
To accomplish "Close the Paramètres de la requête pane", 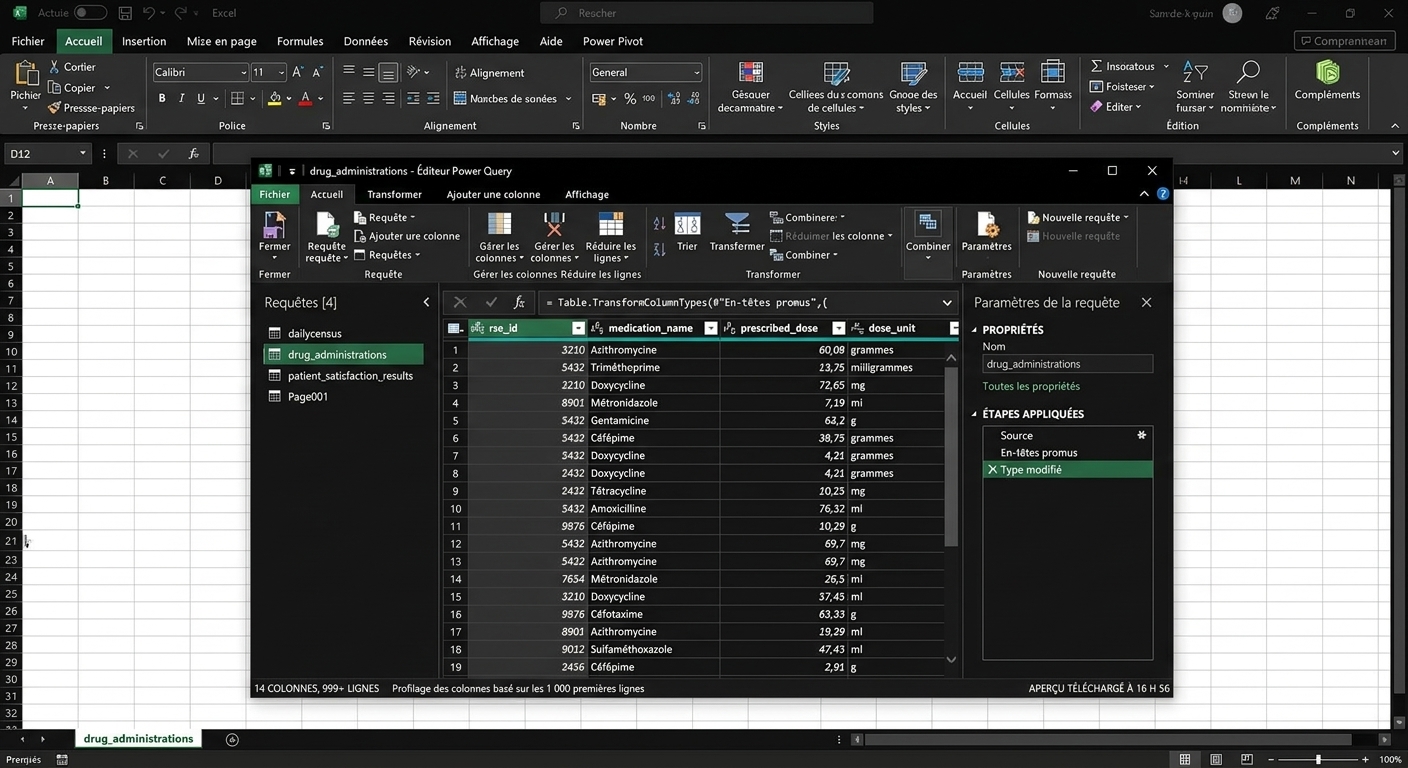I will coord(1146,302).
